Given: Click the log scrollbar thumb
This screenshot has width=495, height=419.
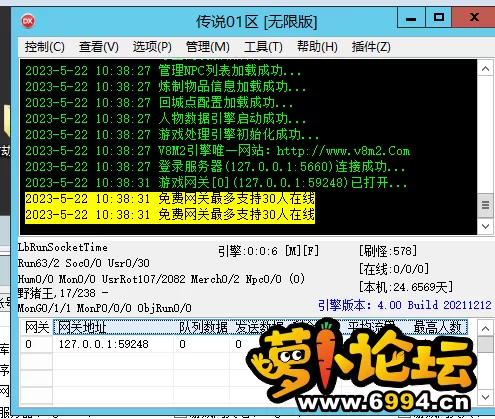Looking at the screenshot, I should pos(486,205).
